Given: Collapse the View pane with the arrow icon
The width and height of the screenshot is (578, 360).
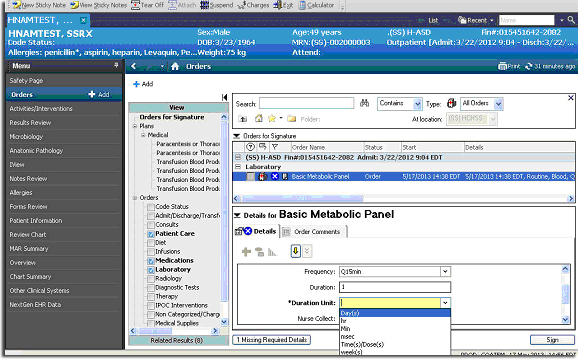Looking at the screenshot, I should tap(224, 97).
